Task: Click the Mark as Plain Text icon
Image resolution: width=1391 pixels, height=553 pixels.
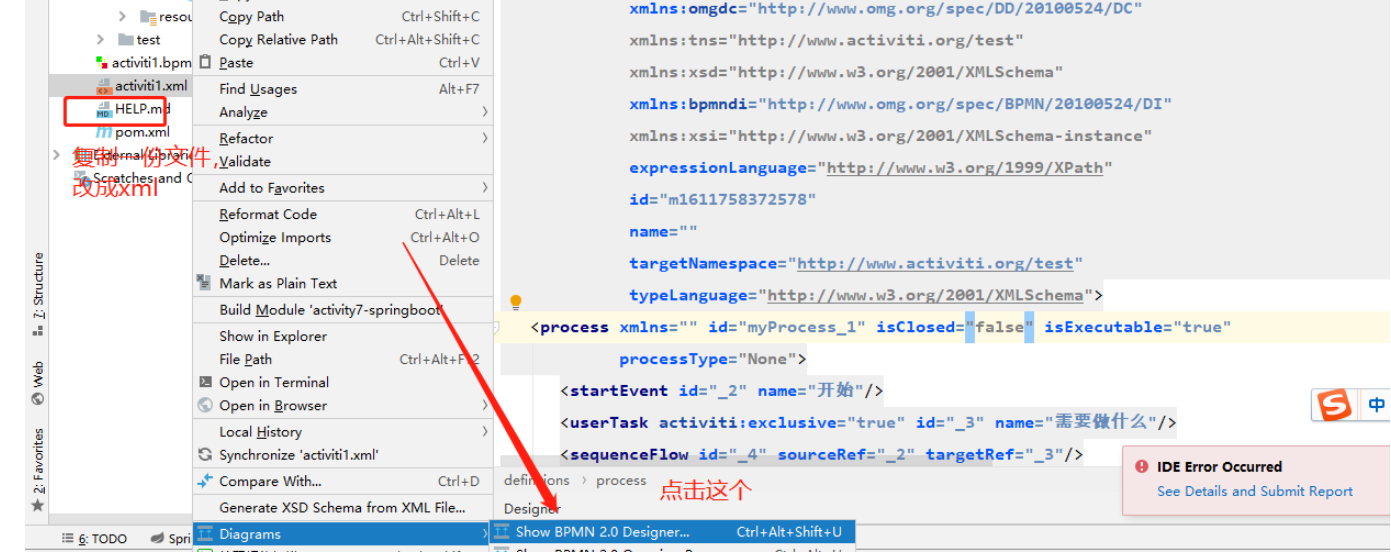Action: pos(204,284)
